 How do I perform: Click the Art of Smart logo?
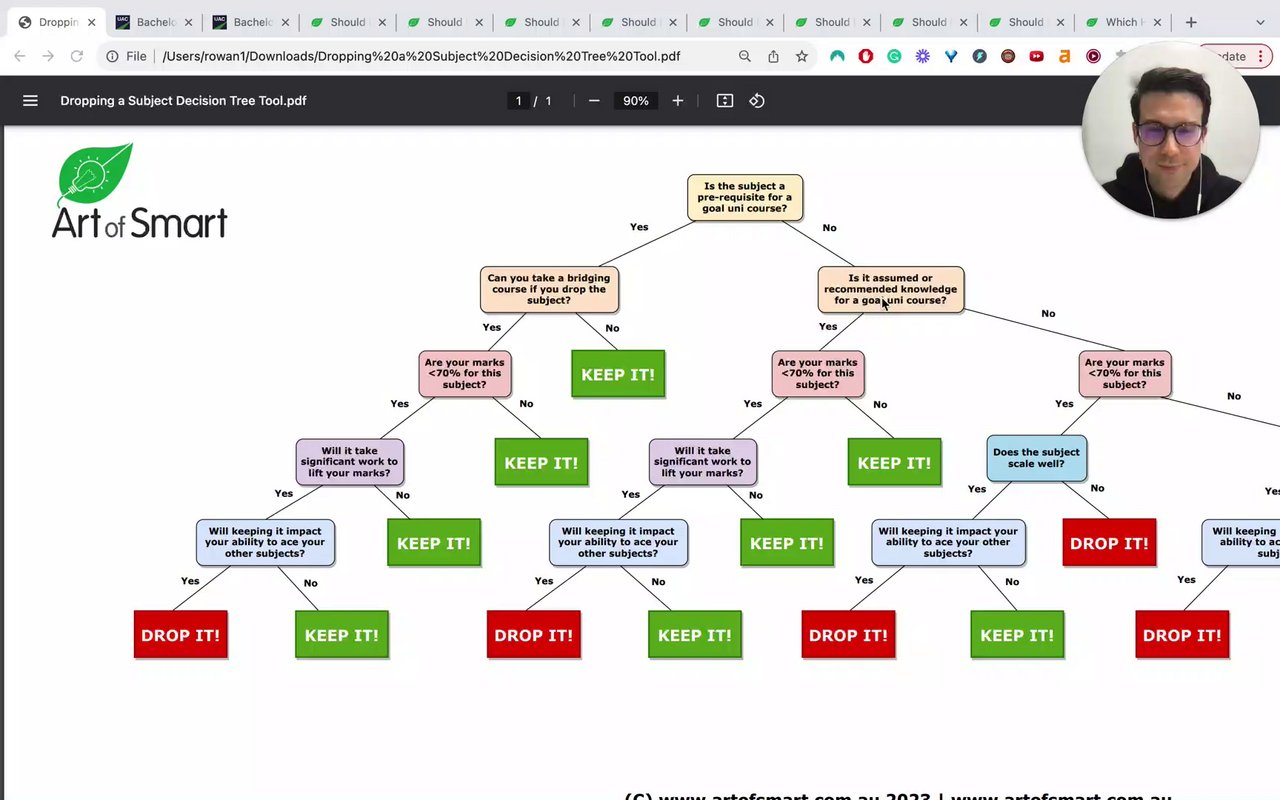pos(139,191)
